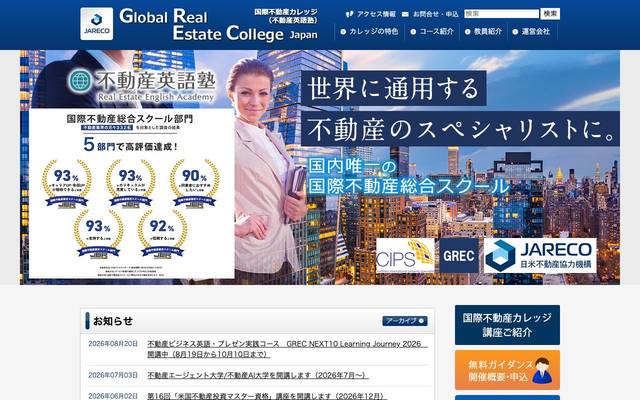640x400 pixels.
Task: Click the CIPS logo on banner
Action: point(405,256)
